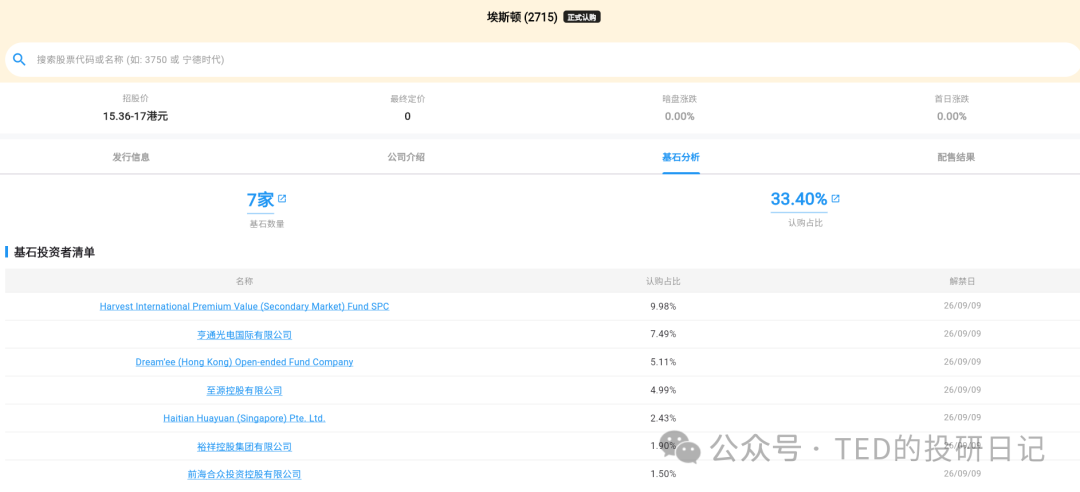Click the 4.99% subscription ratio cell

click(x=663, y=389)
